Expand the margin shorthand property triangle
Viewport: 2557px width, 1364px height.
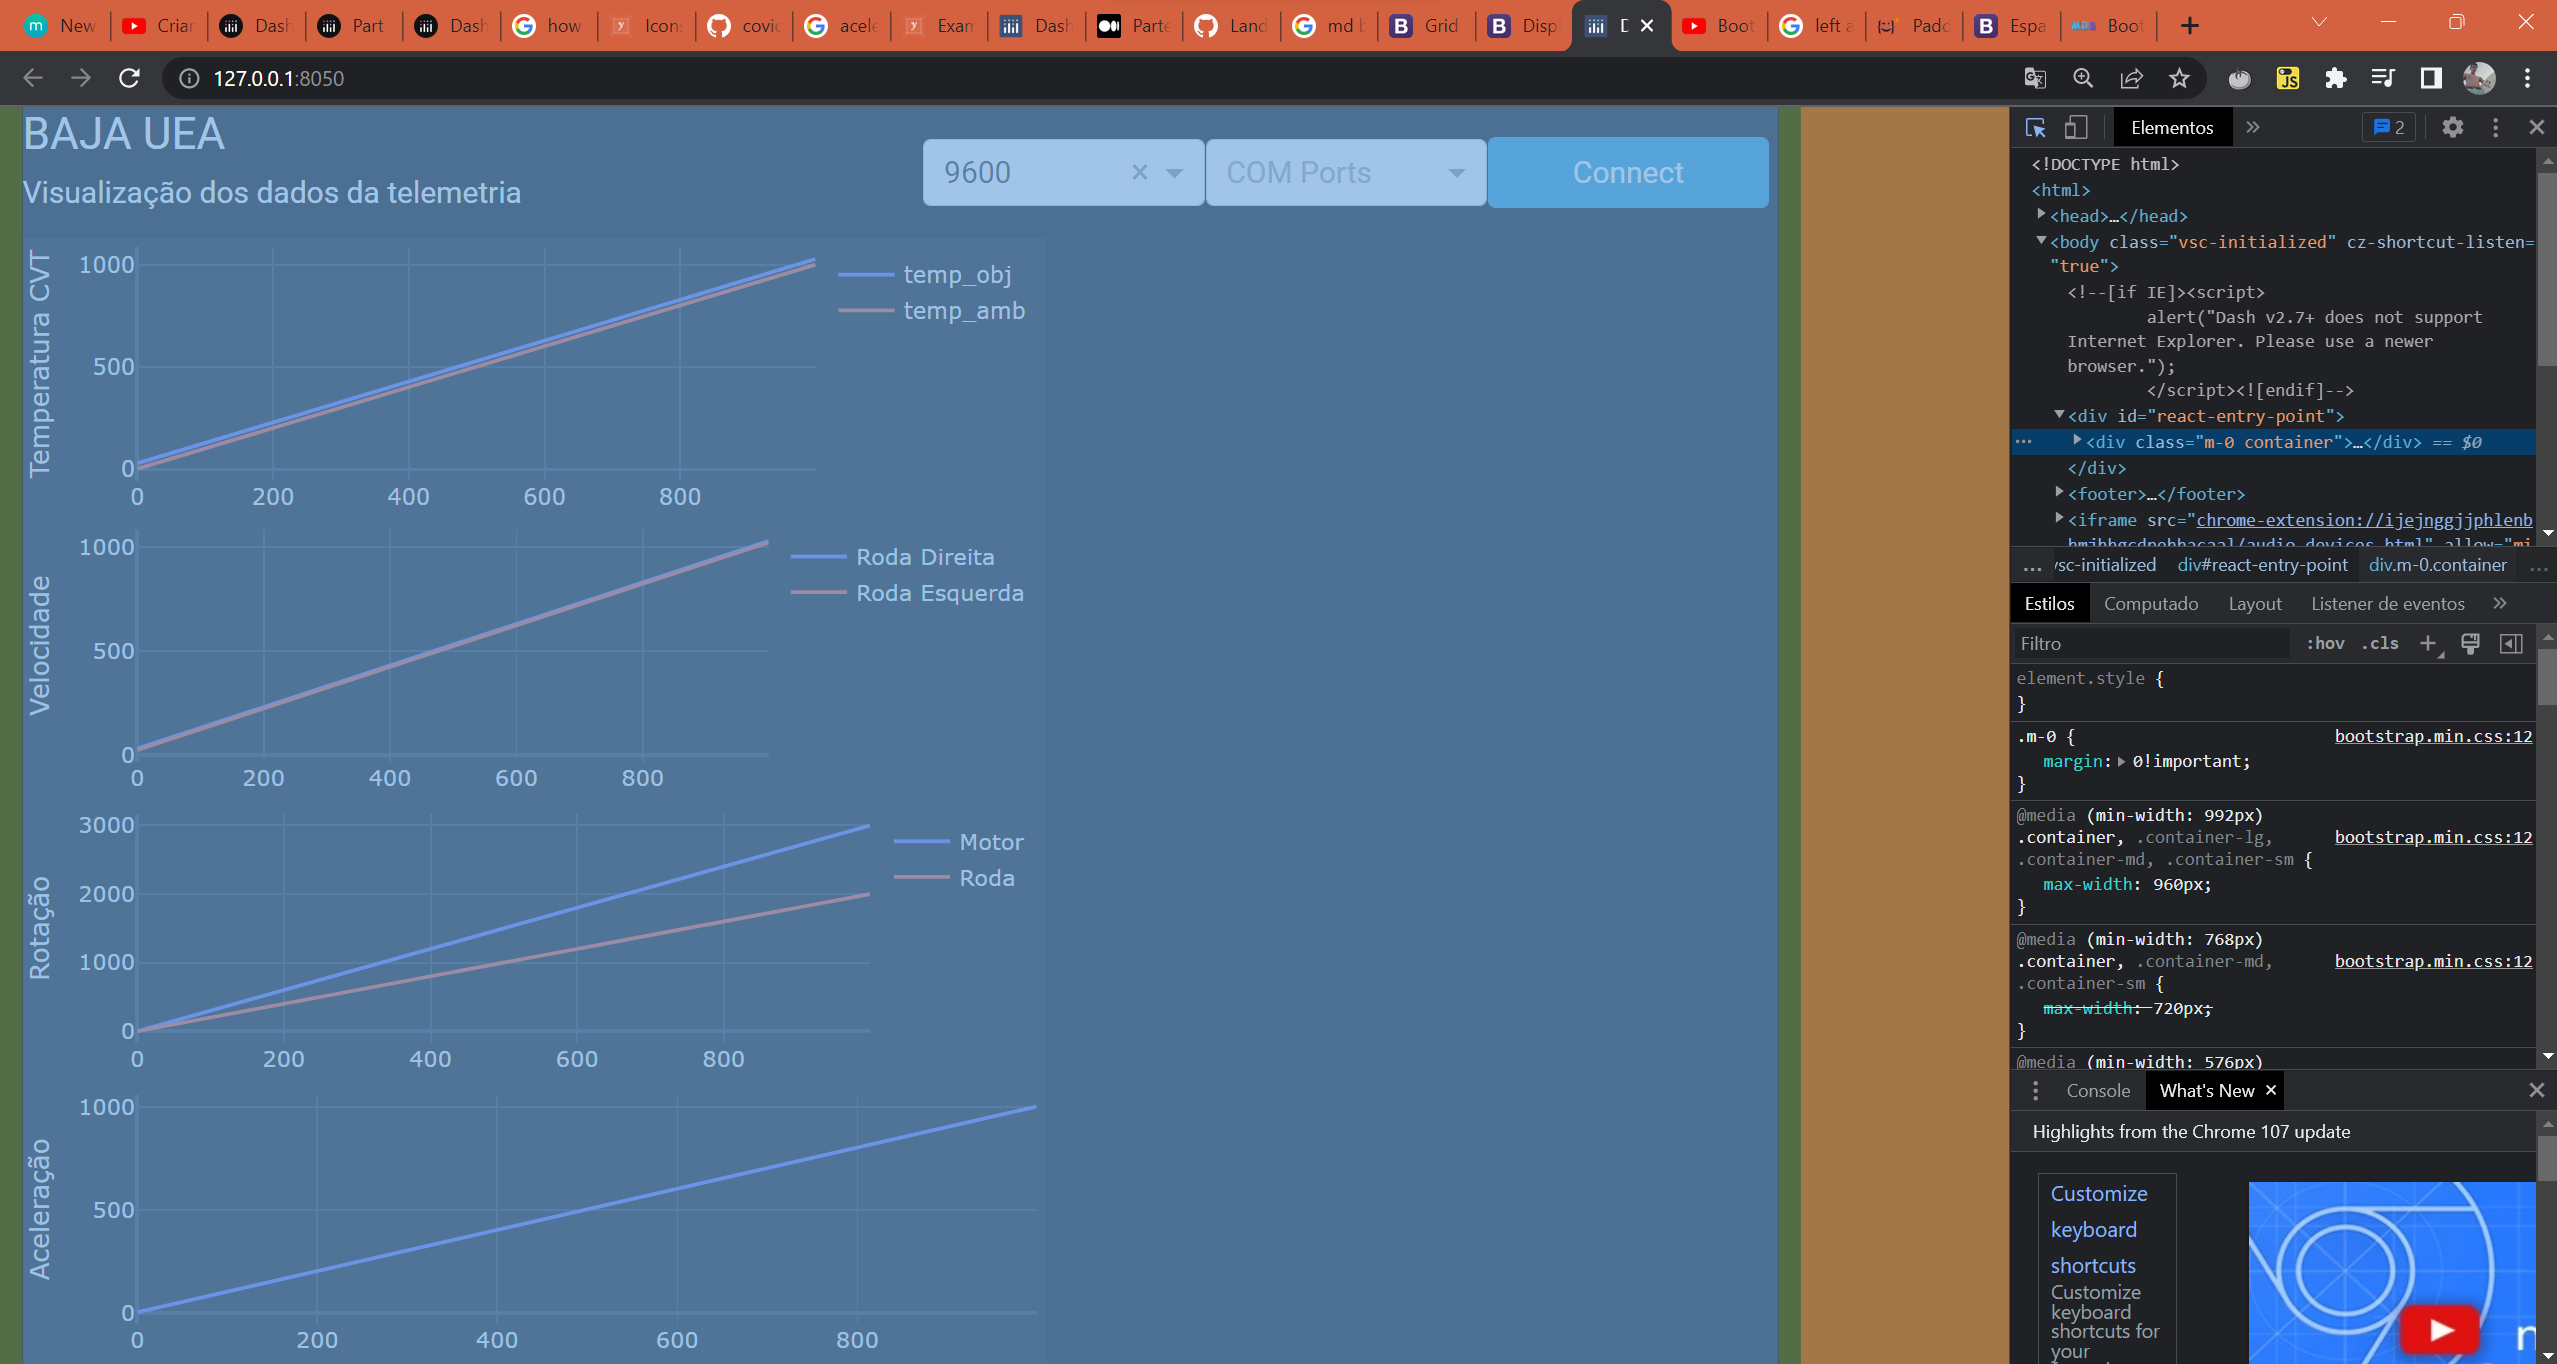[2121, 762]
